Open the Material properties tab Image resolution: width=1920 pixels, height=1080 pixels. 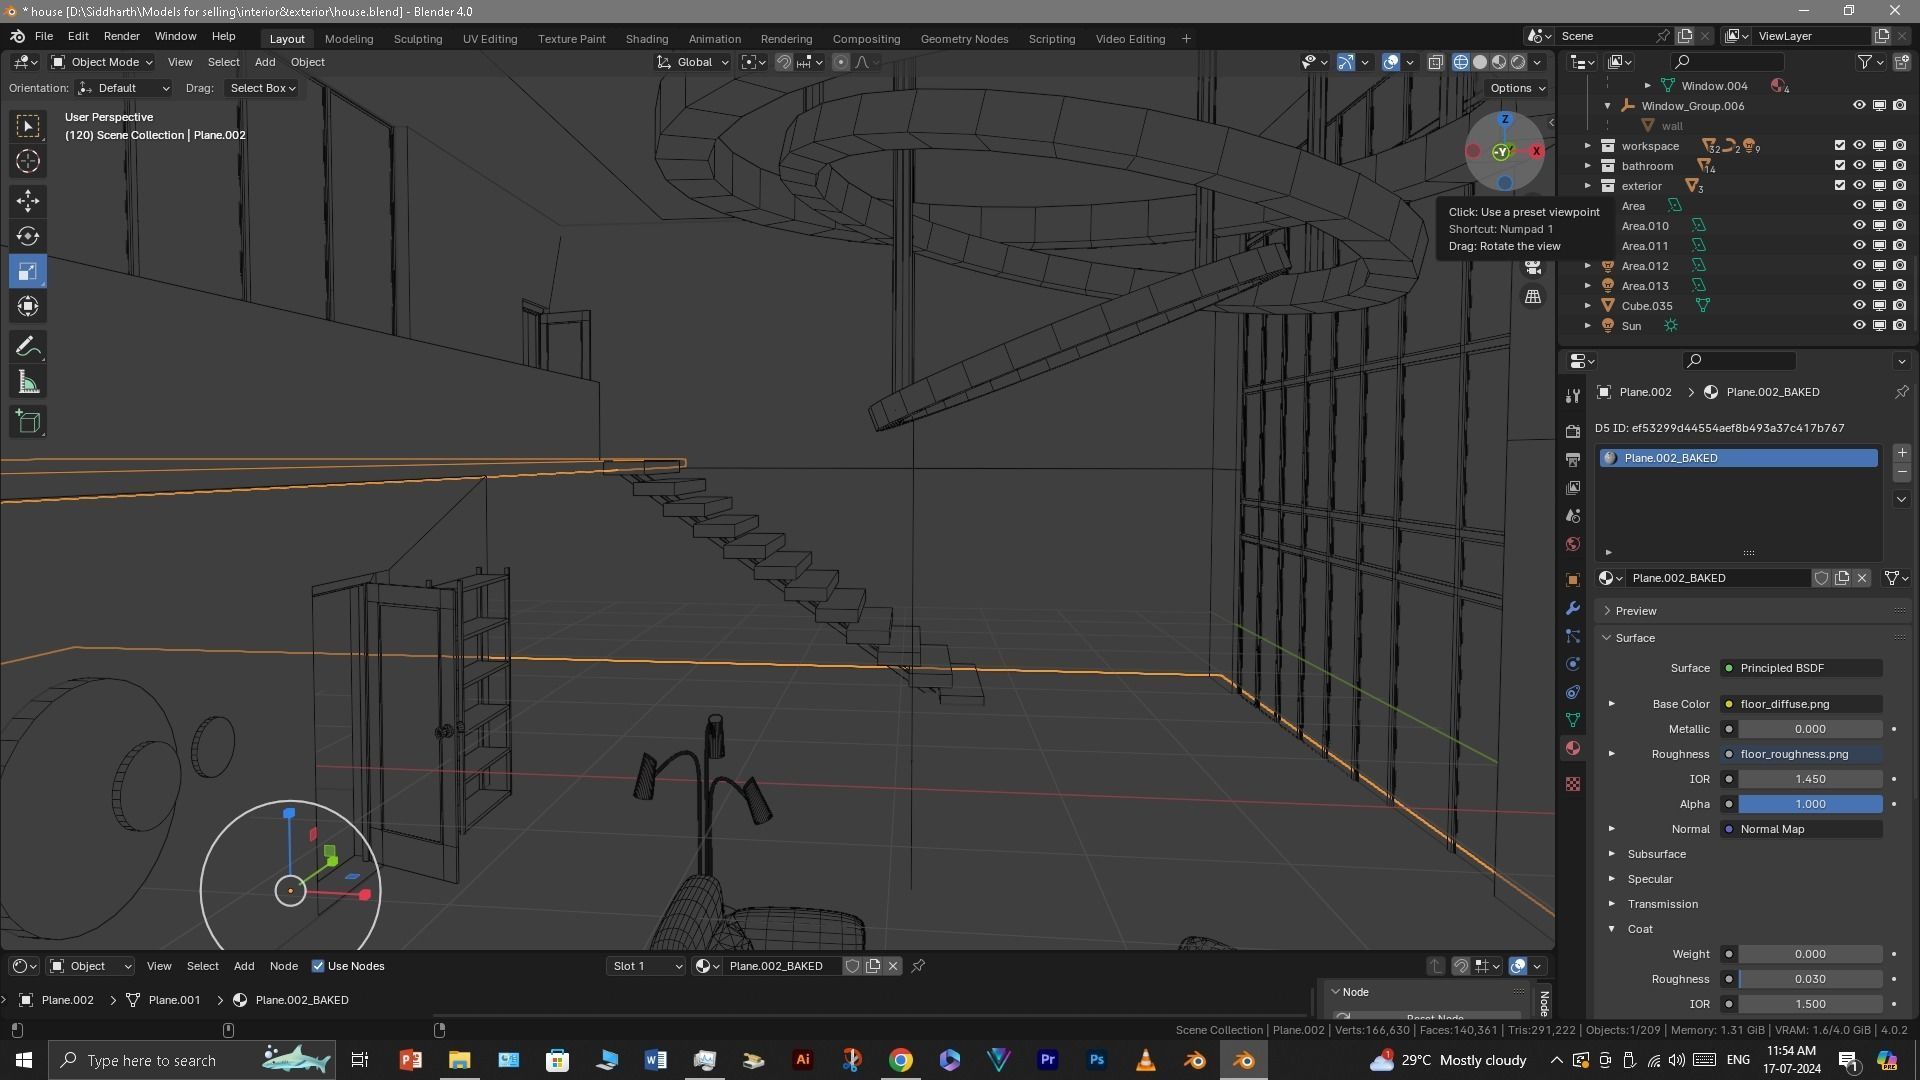point(1573,748)
